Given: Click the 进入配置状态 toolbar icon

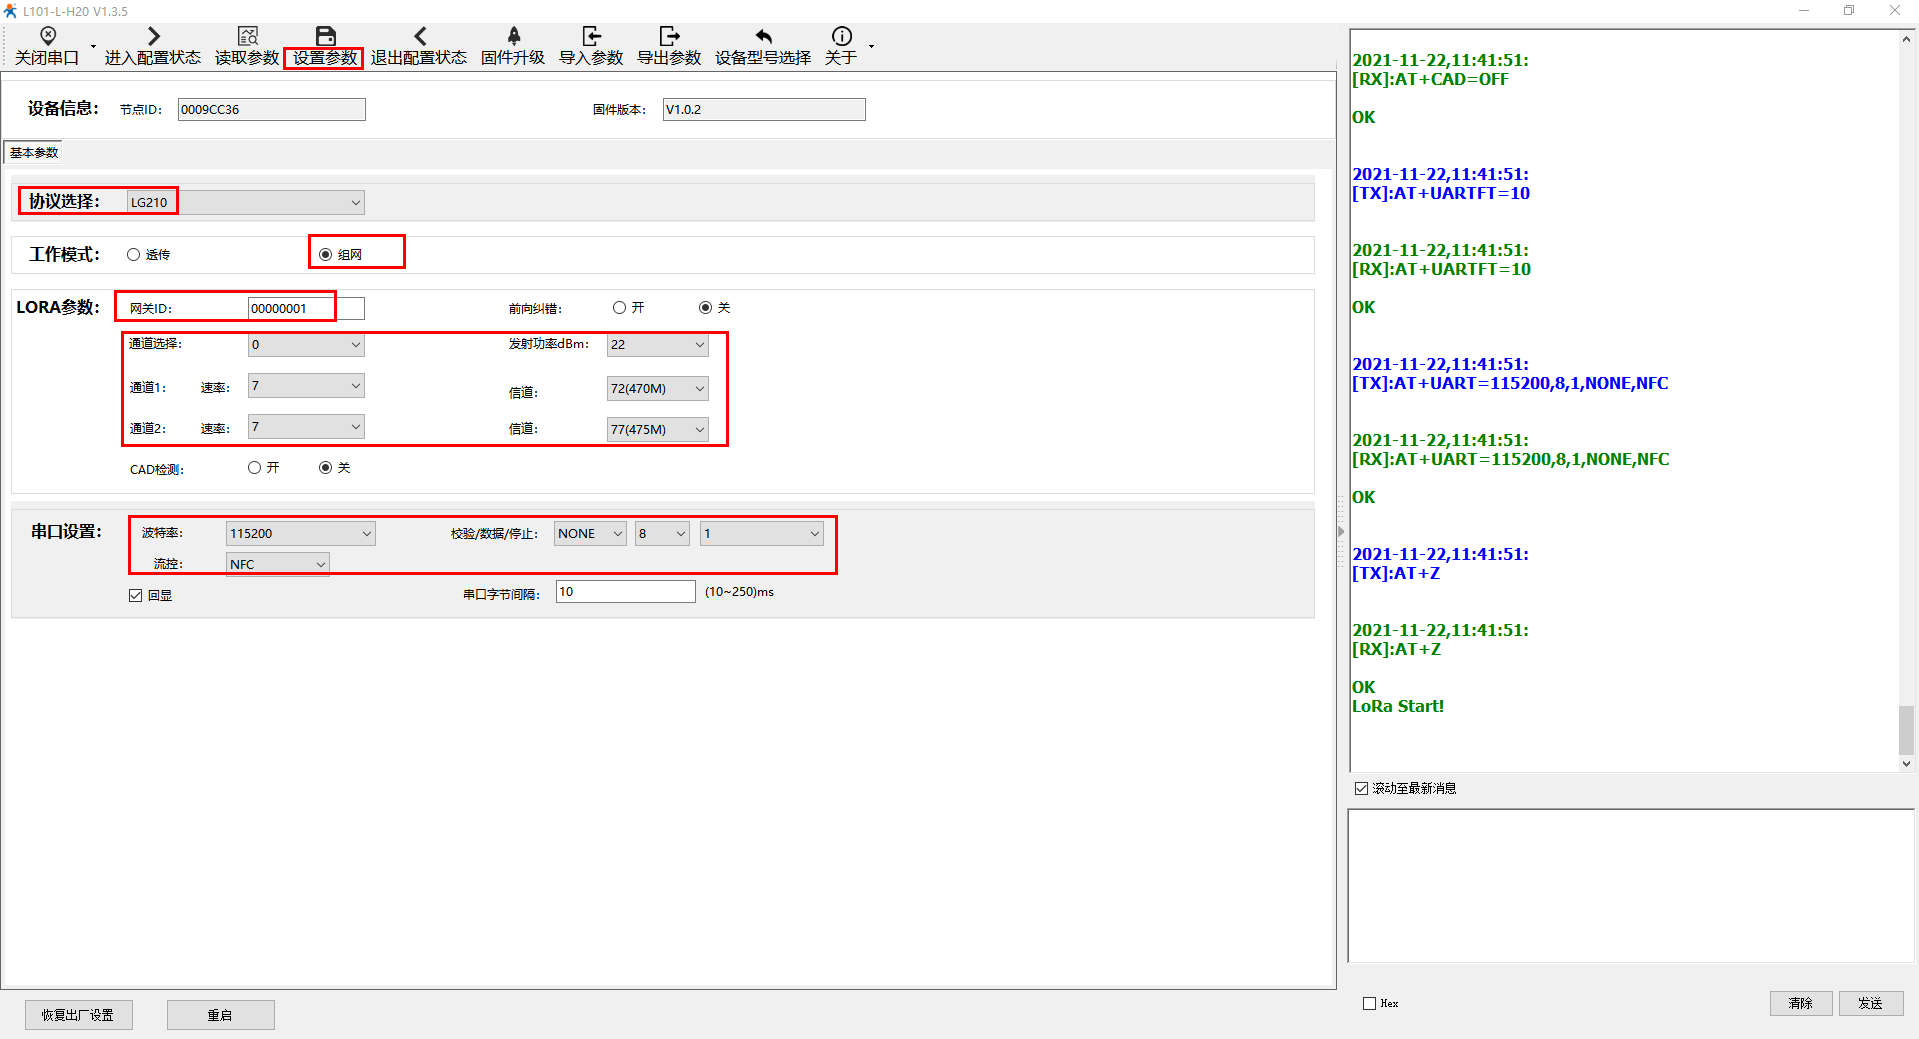Looking at the screenshot, I should 153,37.
